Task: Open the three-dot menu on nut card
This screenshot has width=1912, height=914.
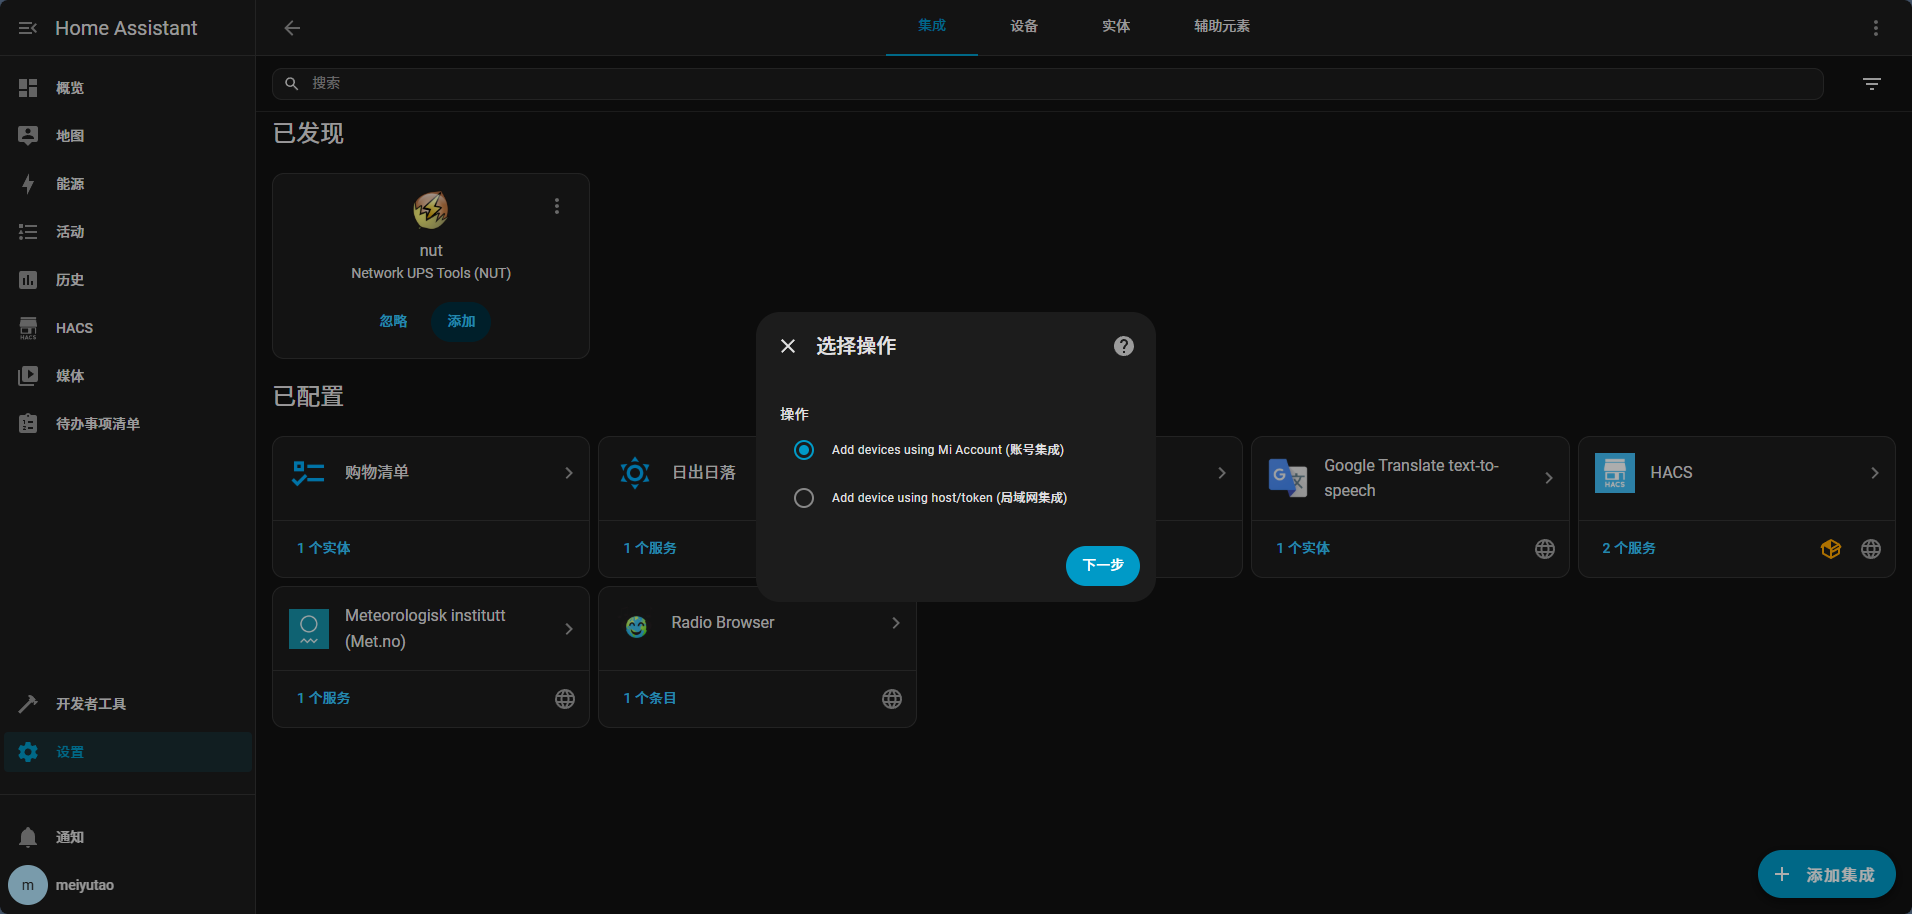Action: point(557,206)
